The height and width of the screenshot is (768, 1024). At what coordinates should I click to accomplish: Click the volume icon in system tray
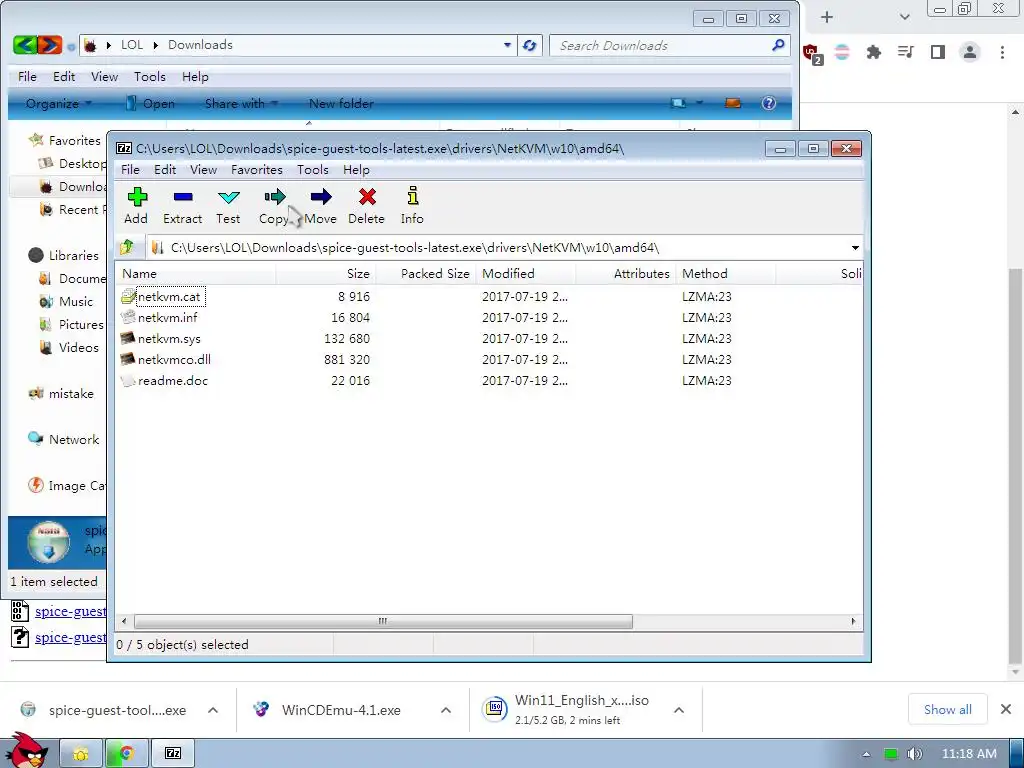coord(914,754)
